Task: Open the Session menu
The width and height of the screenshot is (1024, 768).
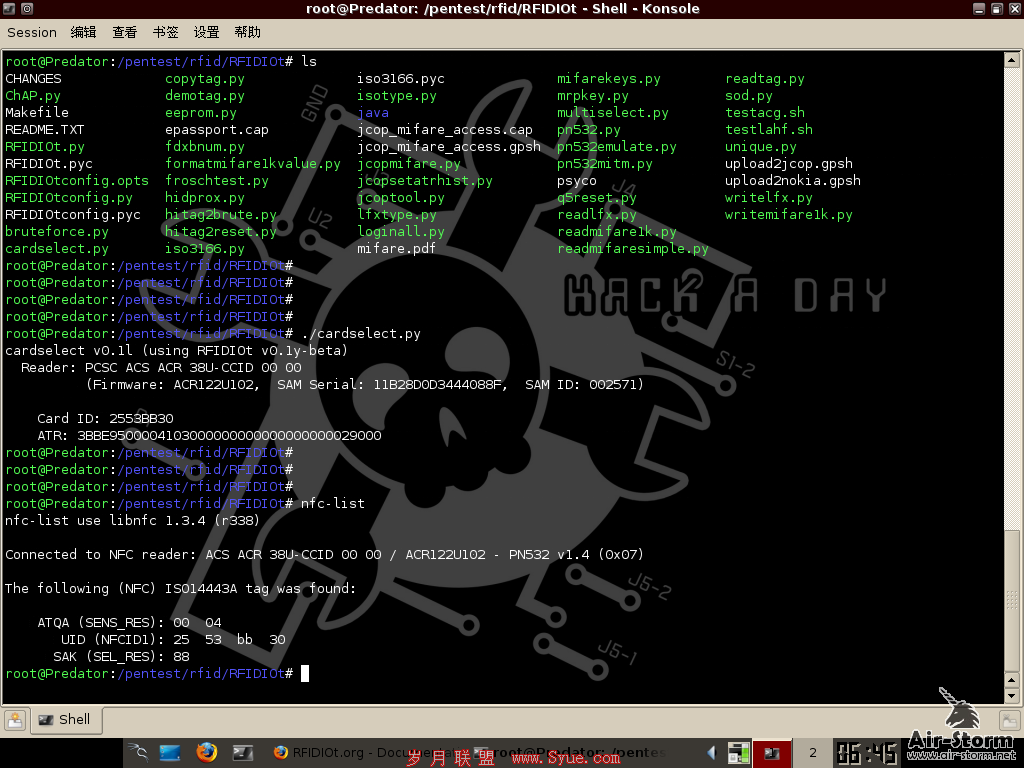Action: pyautogui.click(x=32, y=32)
